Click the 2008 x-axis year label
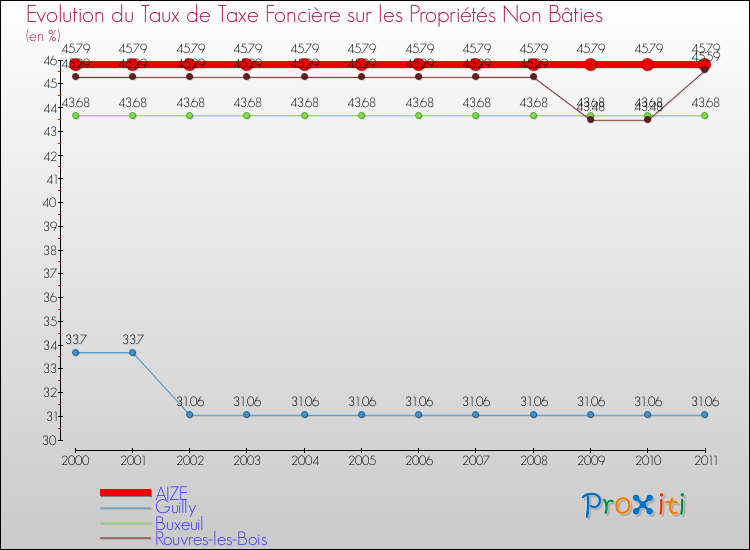 [x=534, y=460]
